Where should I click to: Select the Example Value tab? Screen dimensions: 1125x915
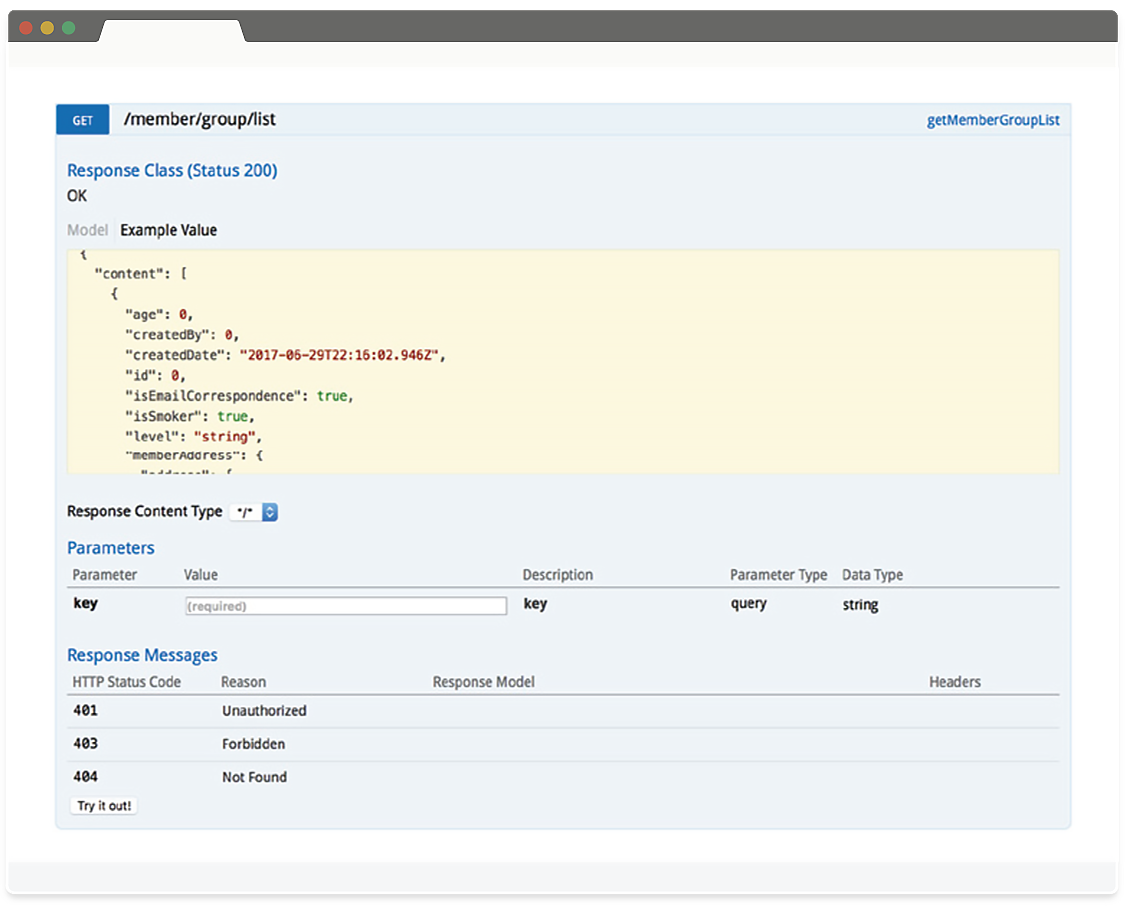point(168,230)
